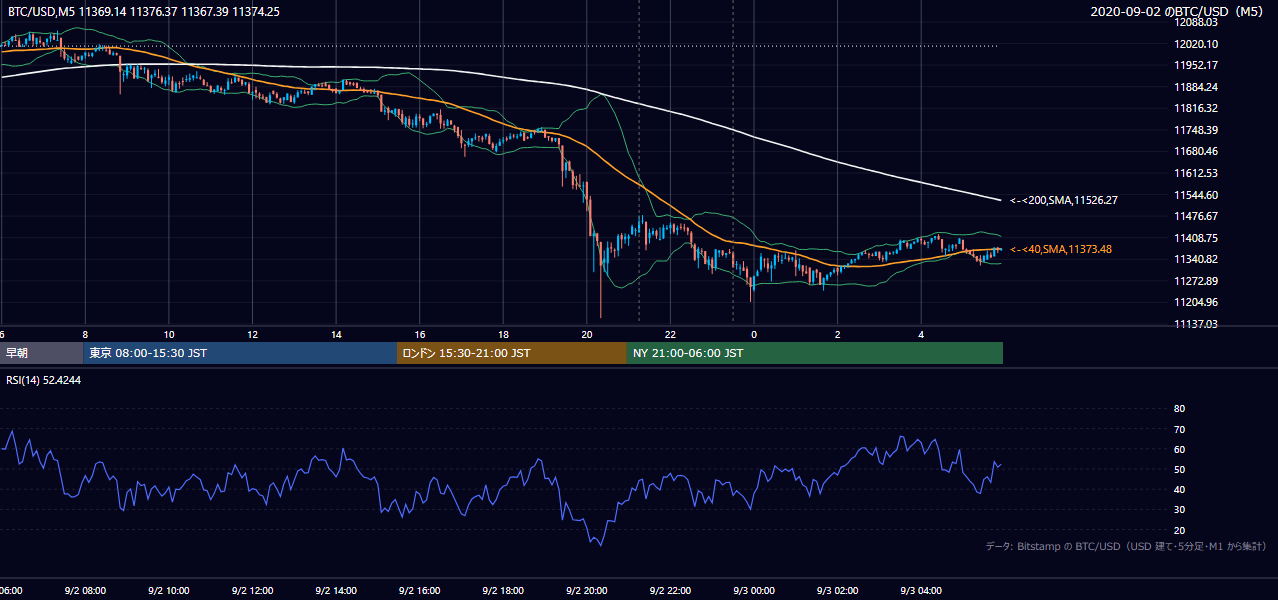Click the 40 SMA 11373.48 label
This screenshot has width=1278, height=600.
1061,249
